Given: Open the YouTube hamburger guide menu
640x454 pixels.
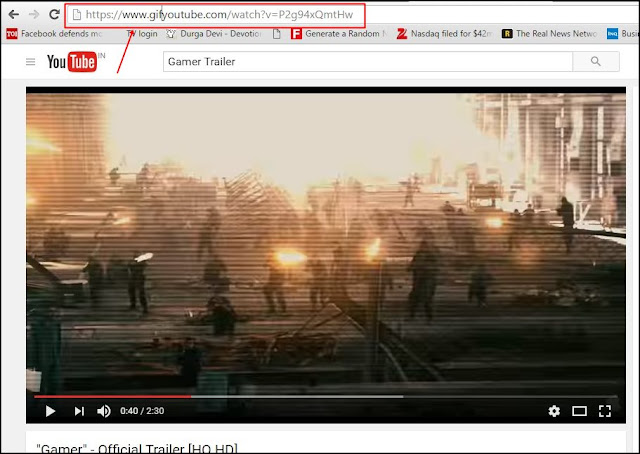Looking at the screenshot, I should (x=30, y=62).
